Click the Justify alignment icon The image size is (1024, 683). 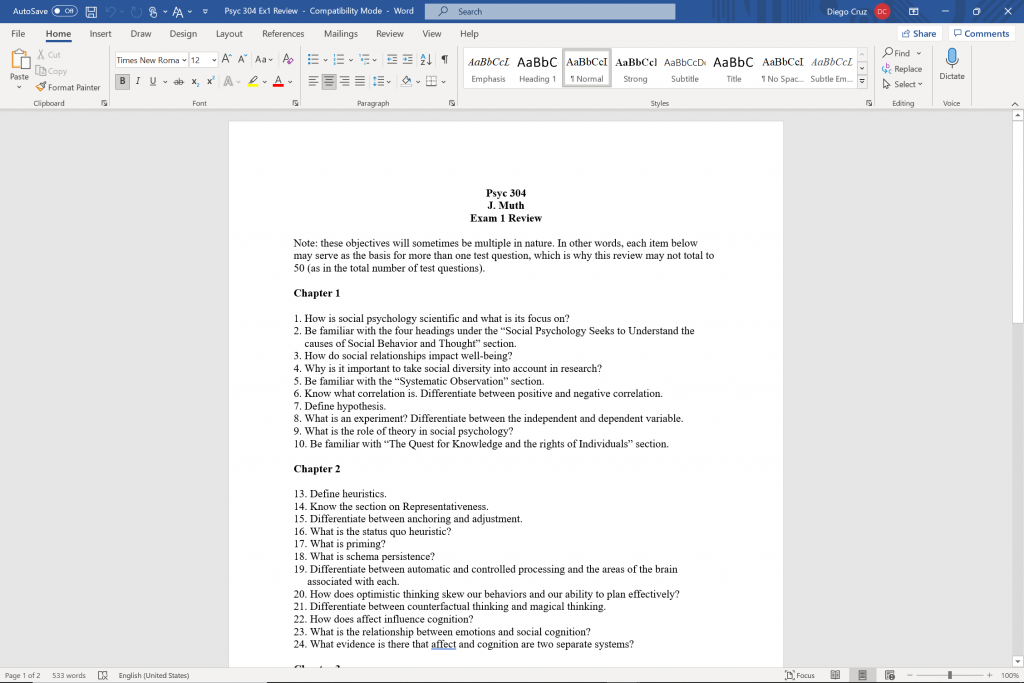click(360, 81)
